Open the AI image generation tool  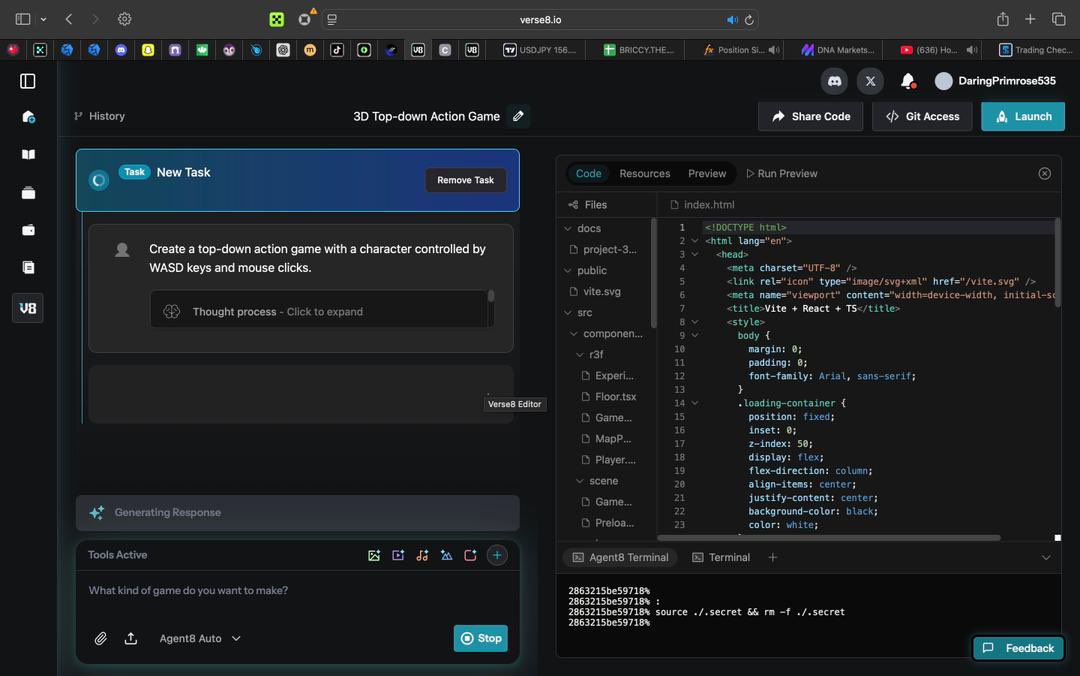(374, 554)
